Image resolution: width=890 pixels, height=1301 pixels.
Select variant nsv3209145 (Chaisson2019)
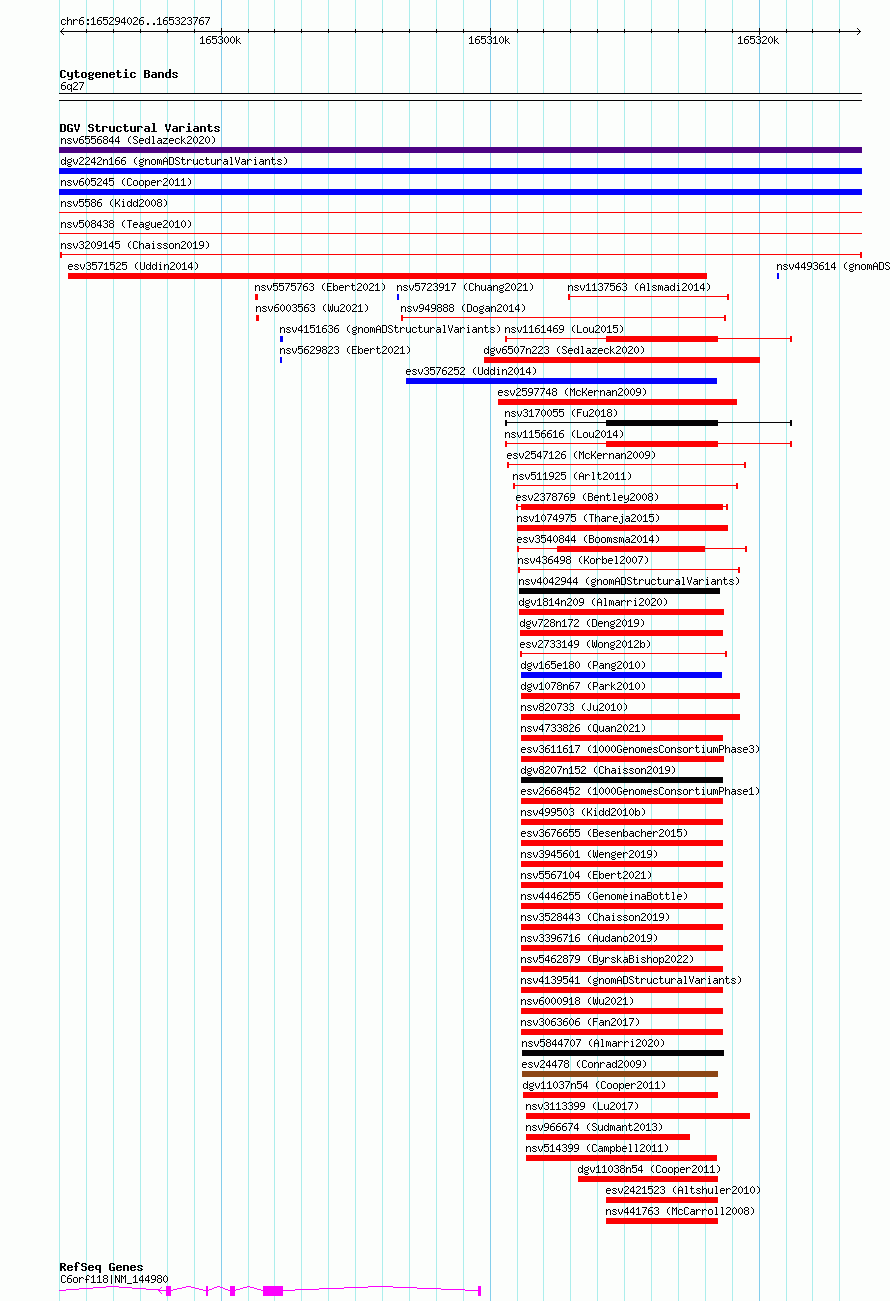pyautogui.click(x=135, y=245)
